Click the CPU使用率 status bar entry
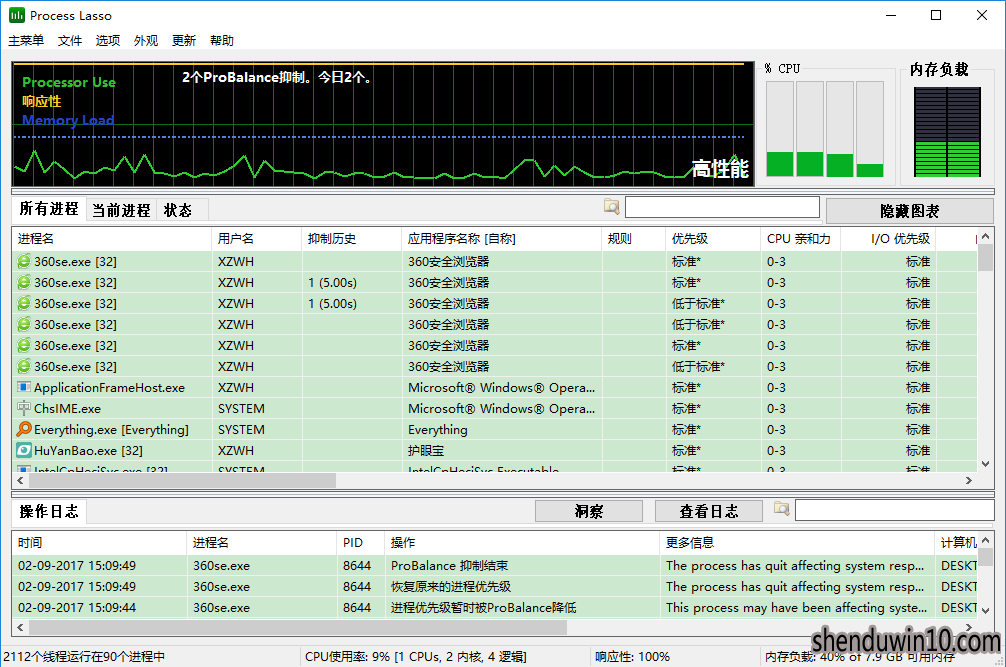Screen dimensions: 1006x667 [x=416, y=657]
